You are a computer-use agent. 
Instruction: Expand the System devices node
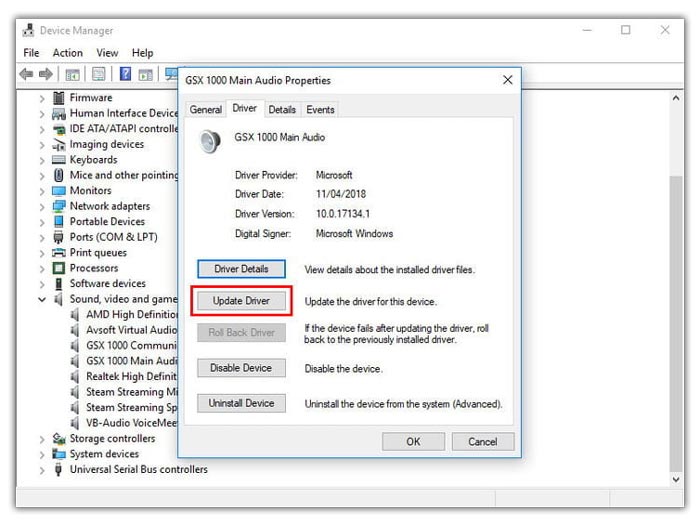click(x=42, y=455)
